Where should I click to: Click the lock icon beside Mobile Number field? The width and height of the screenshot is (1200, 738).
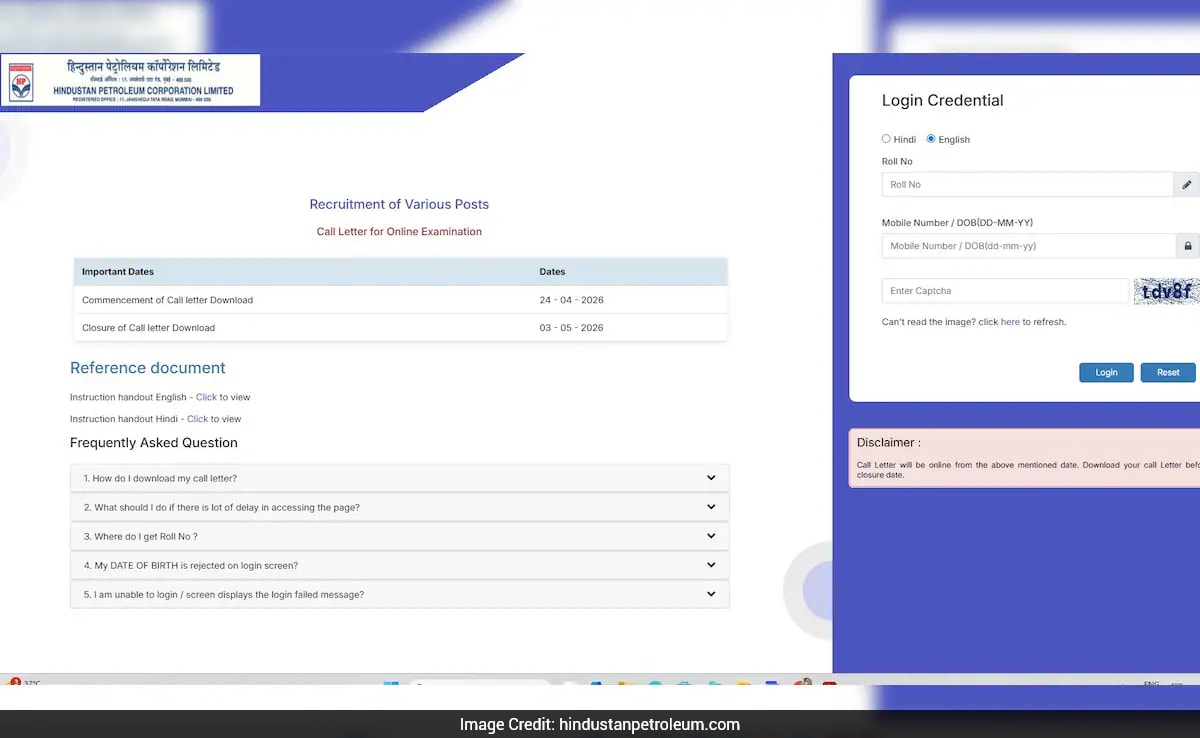point(1187,246)
